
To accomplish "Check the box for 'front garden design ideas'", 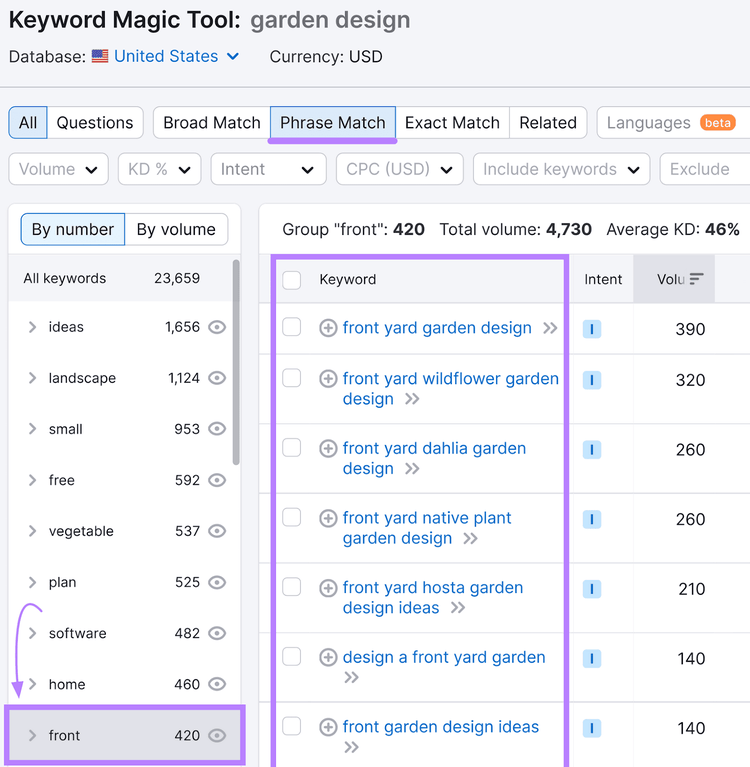I will [292, 726].
